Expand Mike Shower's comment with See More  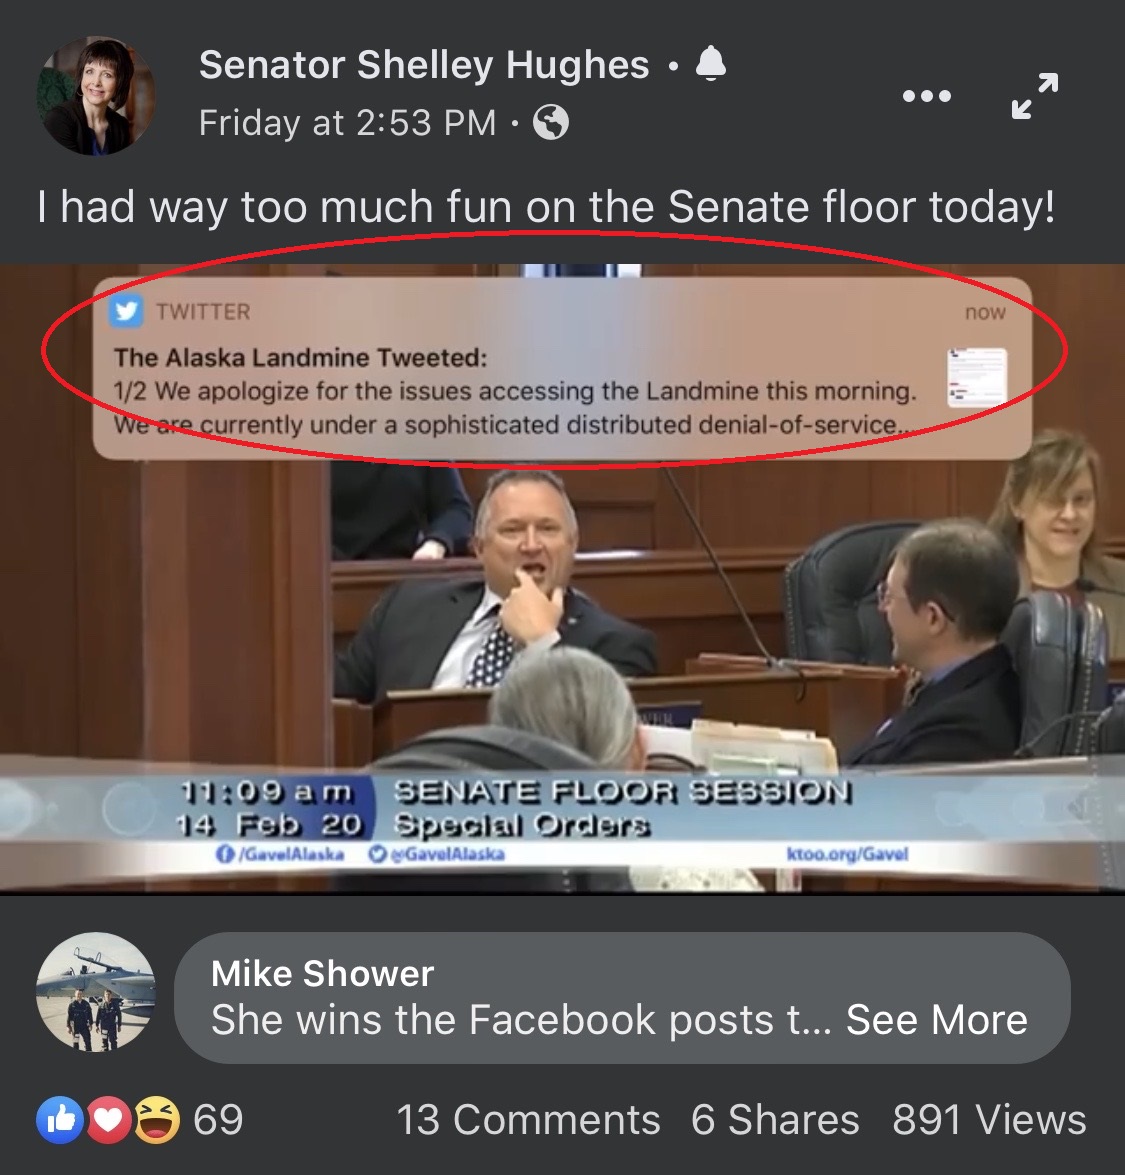(x=937, y=1019)
